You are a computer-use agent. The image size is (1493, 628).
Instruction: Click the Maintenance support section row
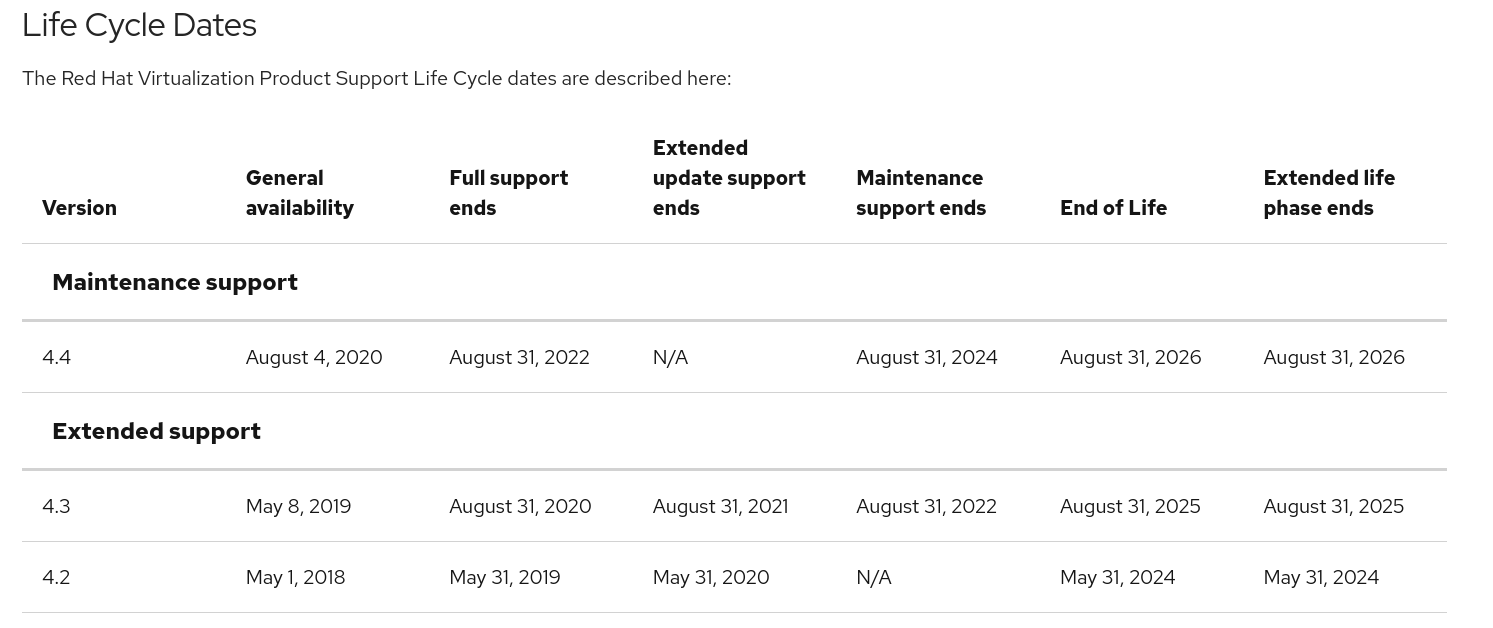[x=175, y=282]
